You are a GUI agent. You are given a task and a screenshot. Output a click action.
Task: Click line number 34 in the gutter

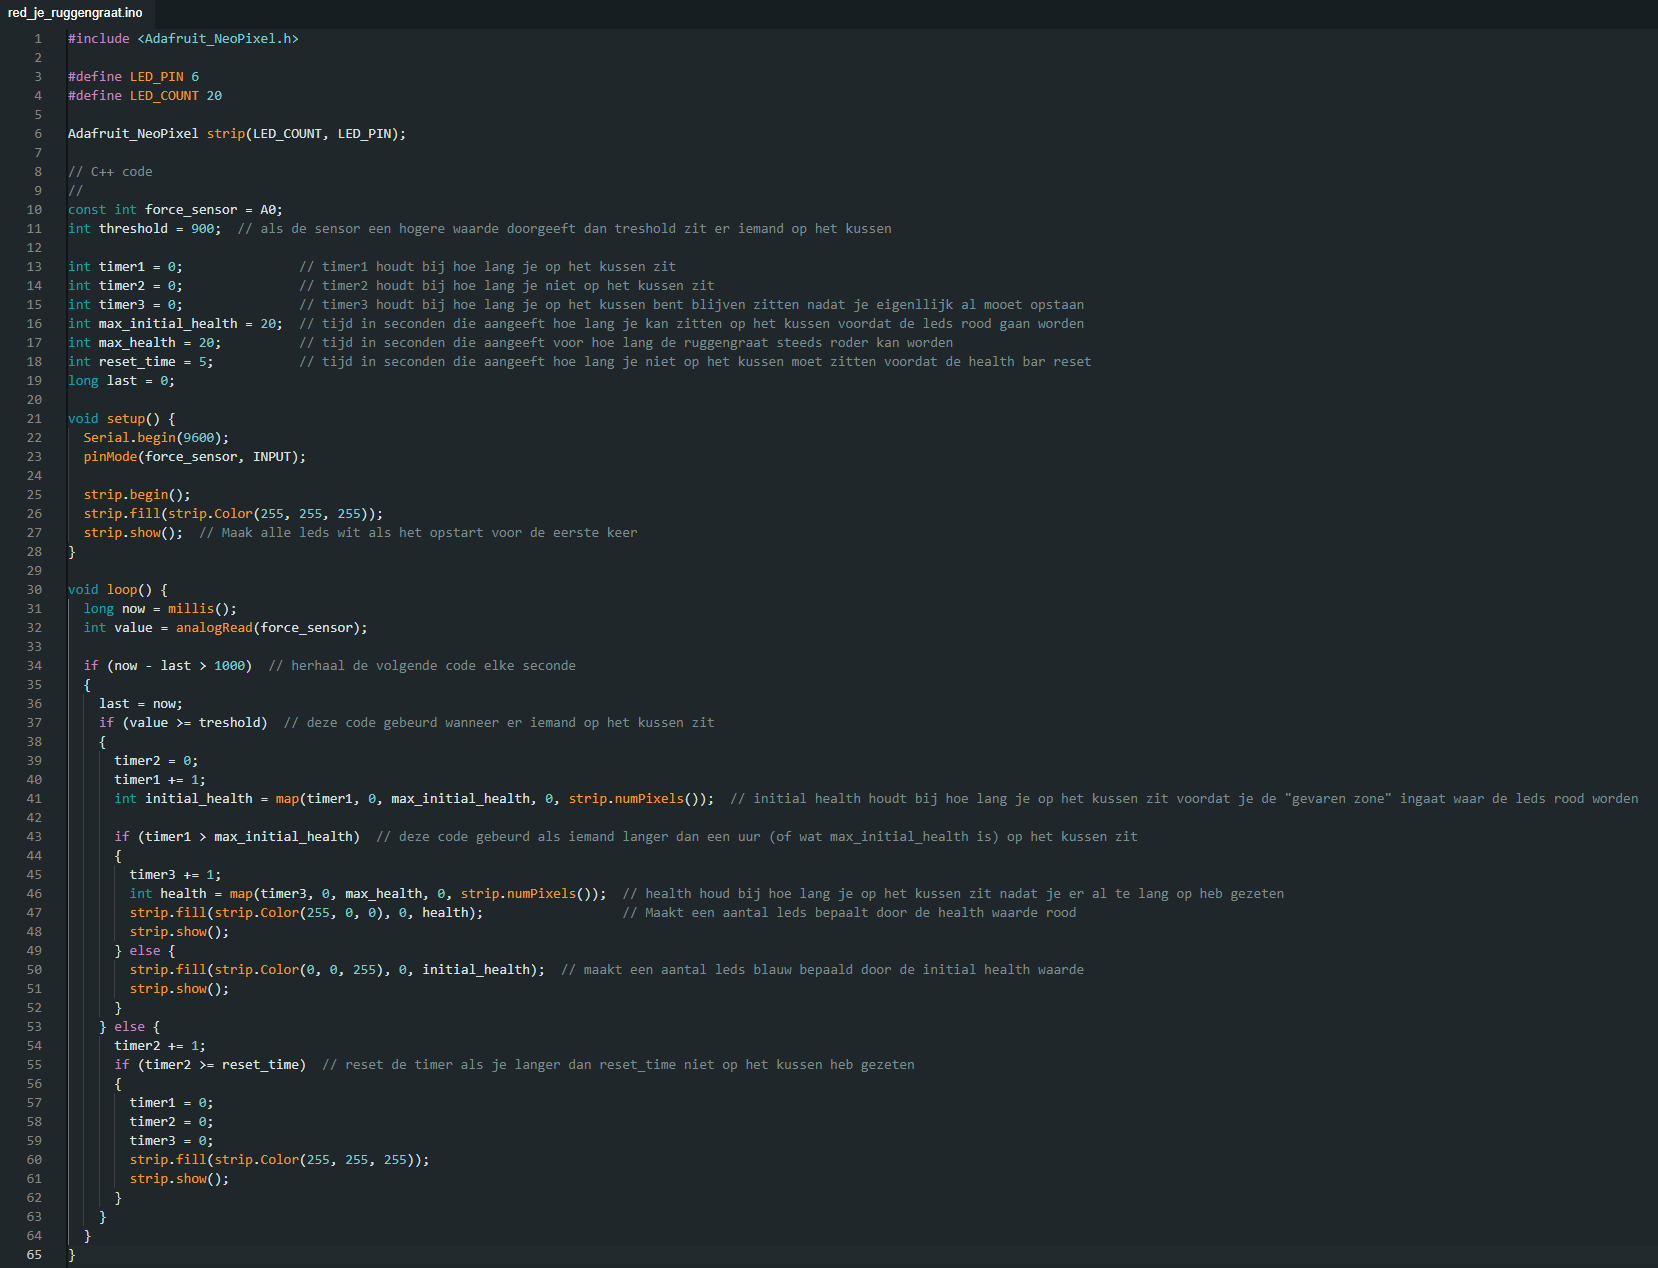34,666
